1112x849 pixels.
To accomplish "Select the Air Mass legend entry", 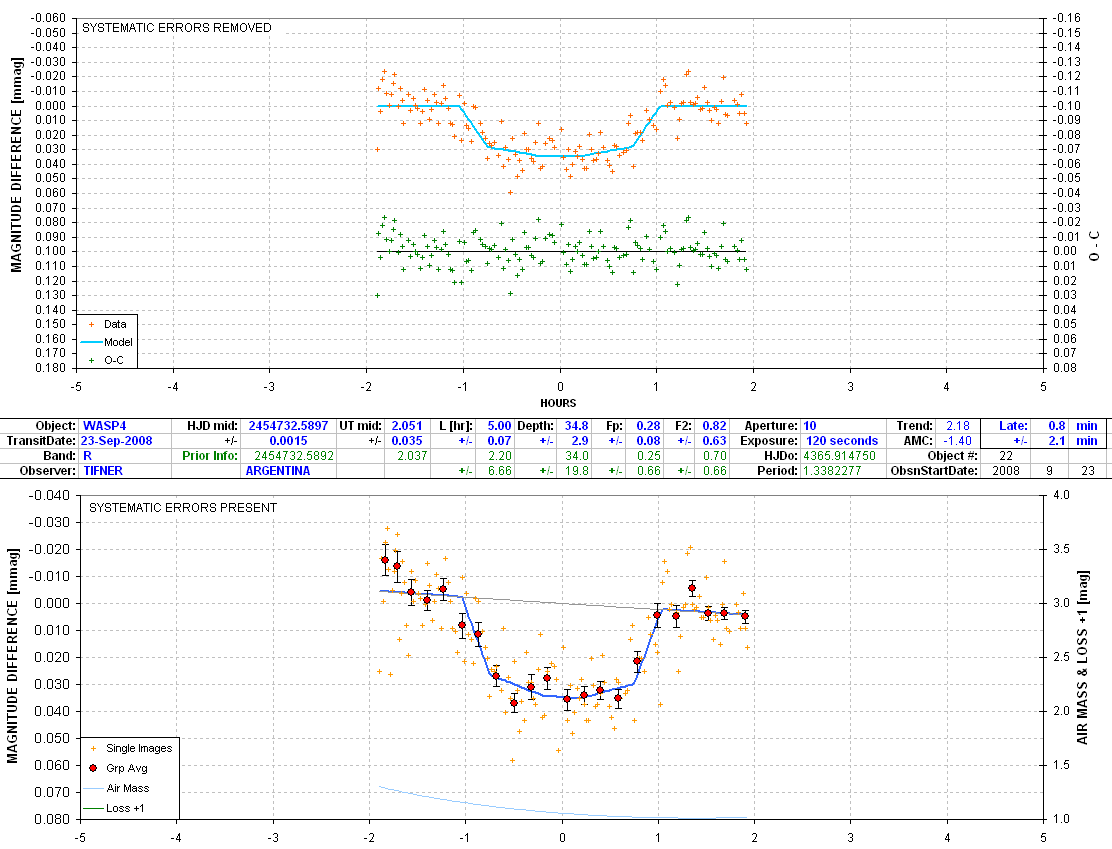I will click(x=117, y=788).
